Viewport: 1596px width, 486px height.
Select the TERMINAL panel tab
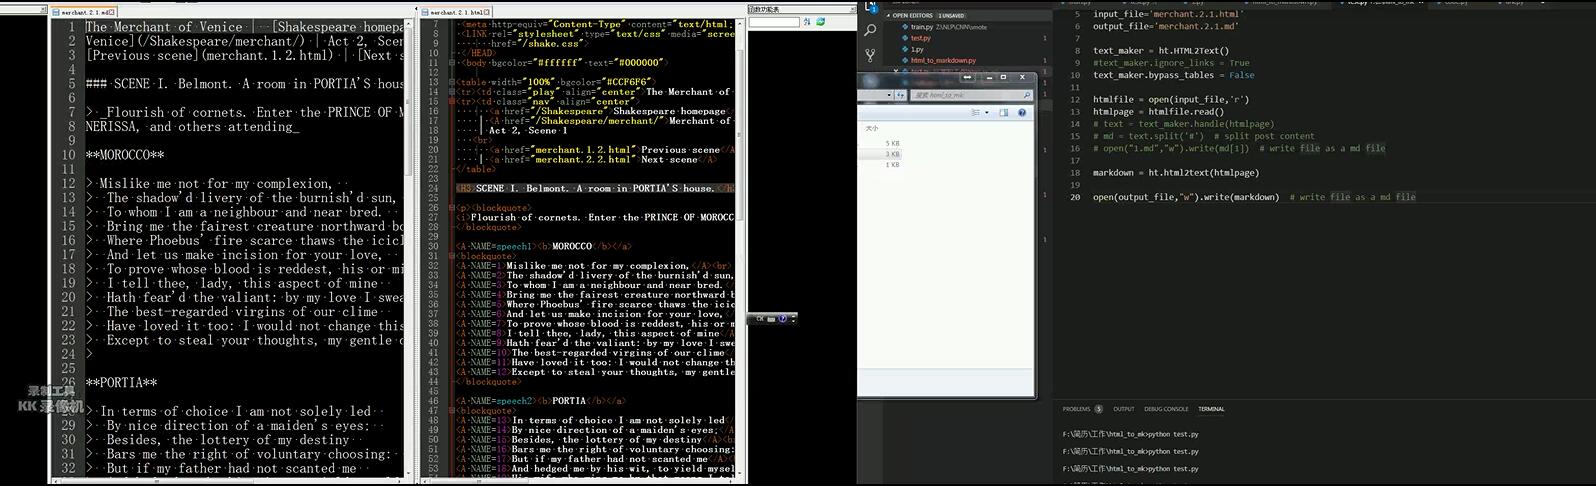click(1211, 409)
